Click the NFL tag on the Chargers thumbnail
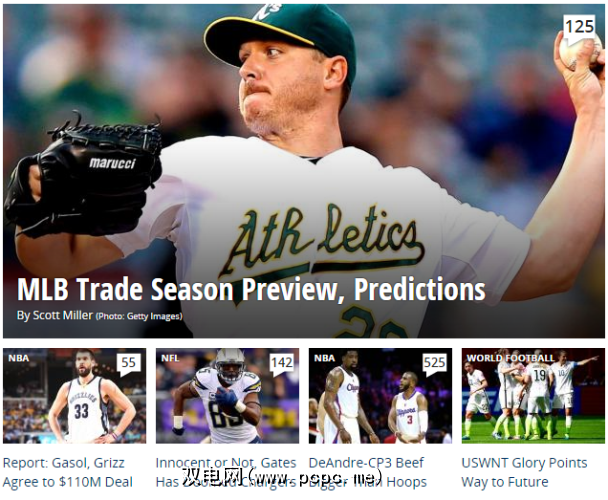608x500 pixels. 170,358
